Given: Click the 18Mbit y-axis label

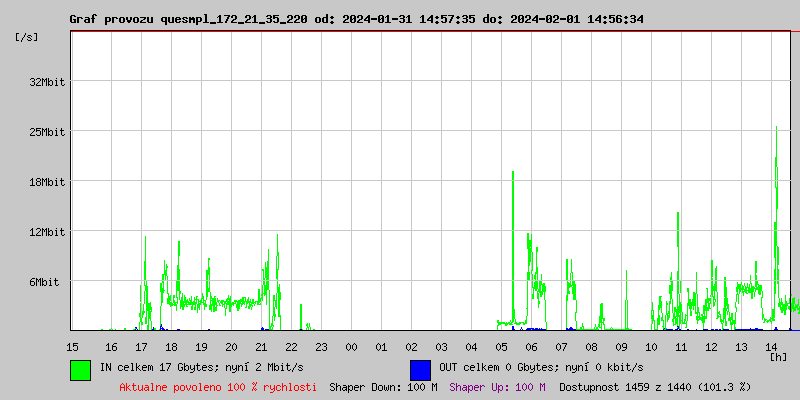Looking at the screenshot, I should [x=47, y=182].
